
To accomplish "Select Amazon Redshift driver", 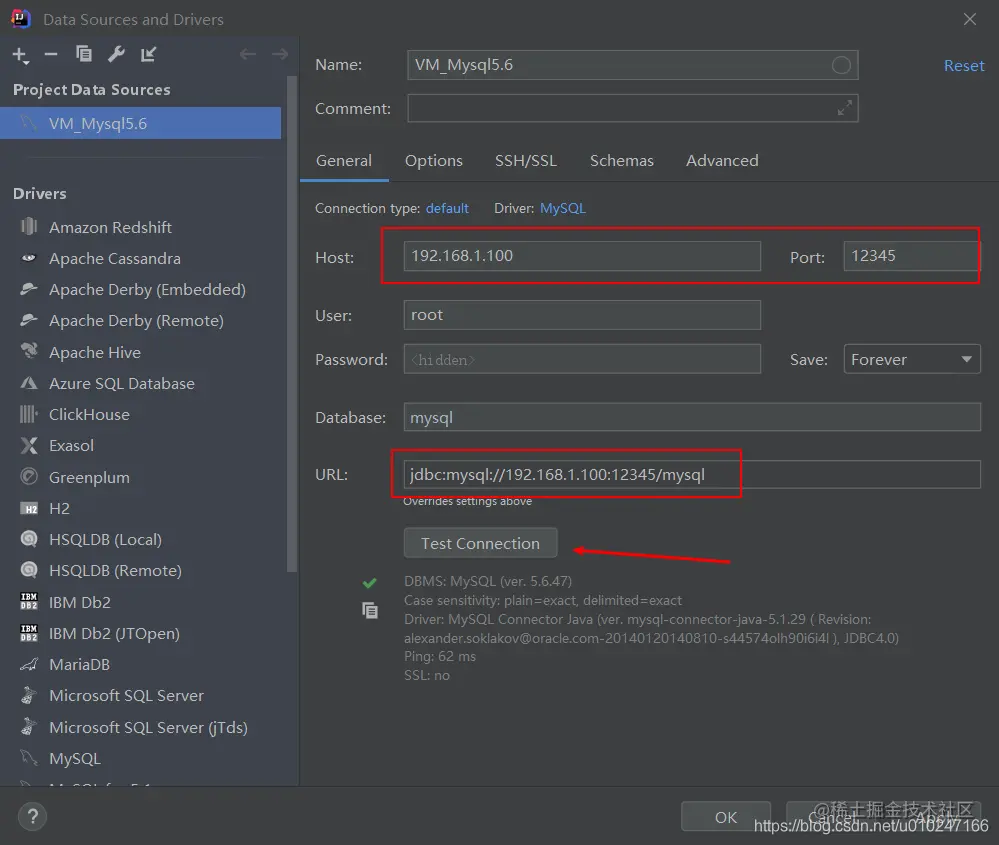I will [110, 228].
